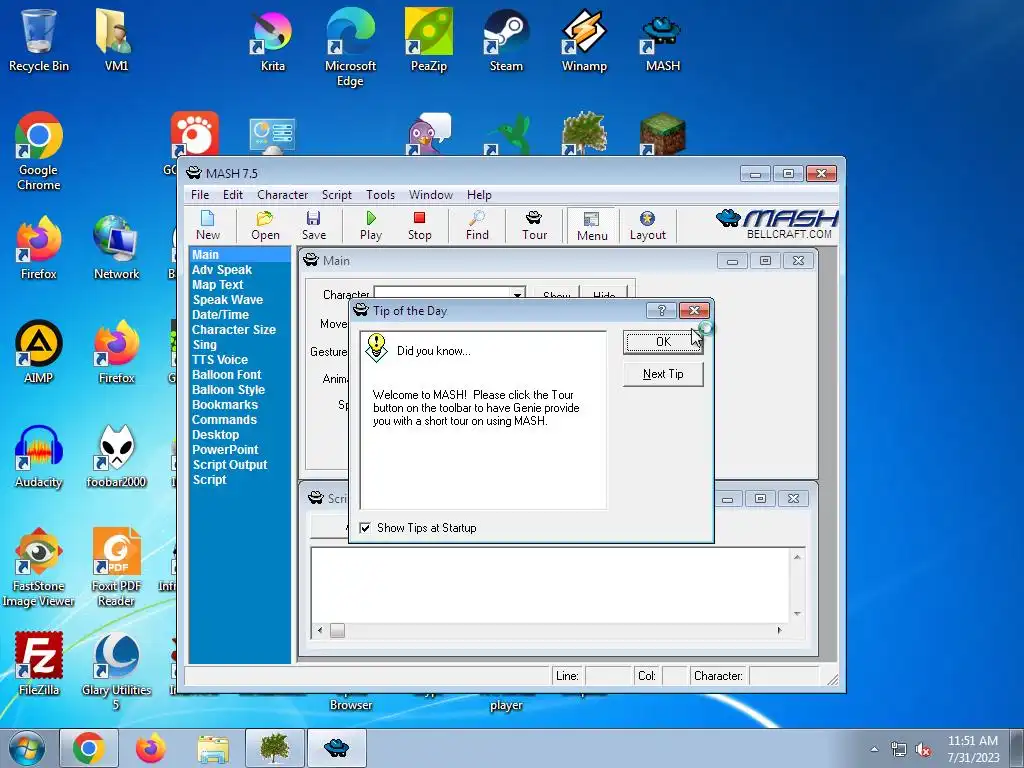Open a script with the Open toolbar icon

[265, 225]
